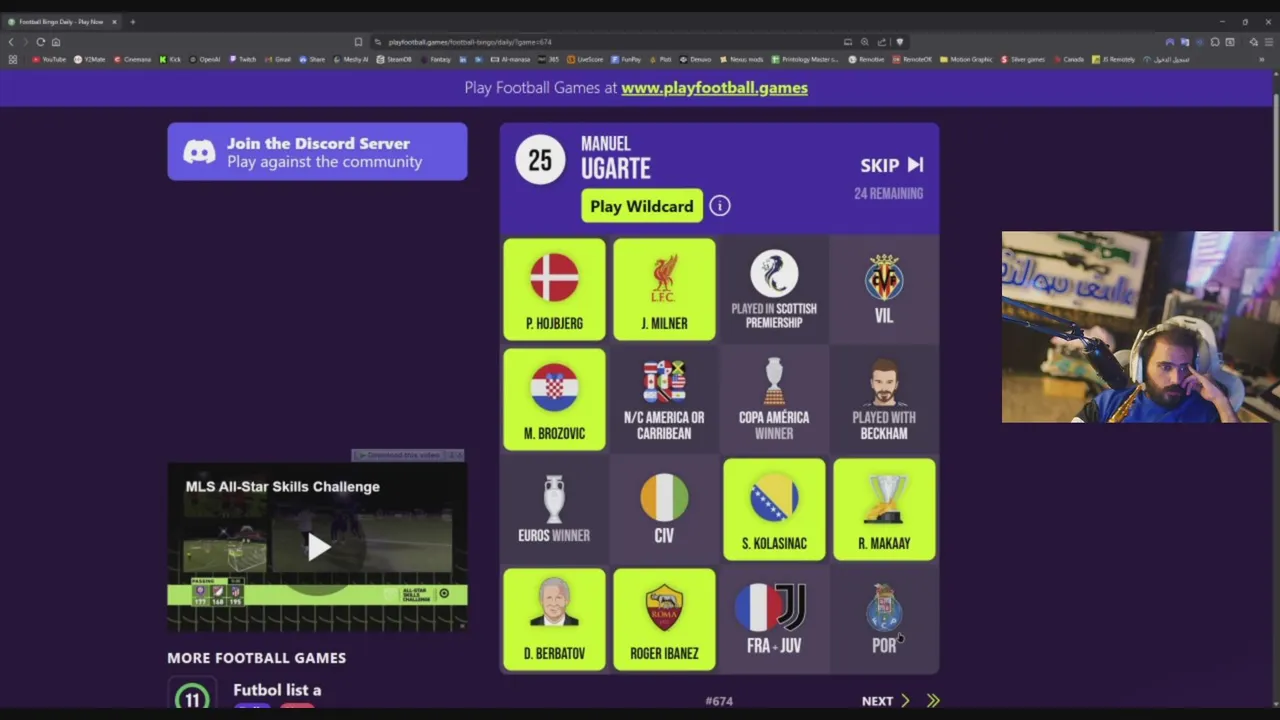1280x720 pixels.
Task: Open the browser main menu icon
Action: (1269, 42)
